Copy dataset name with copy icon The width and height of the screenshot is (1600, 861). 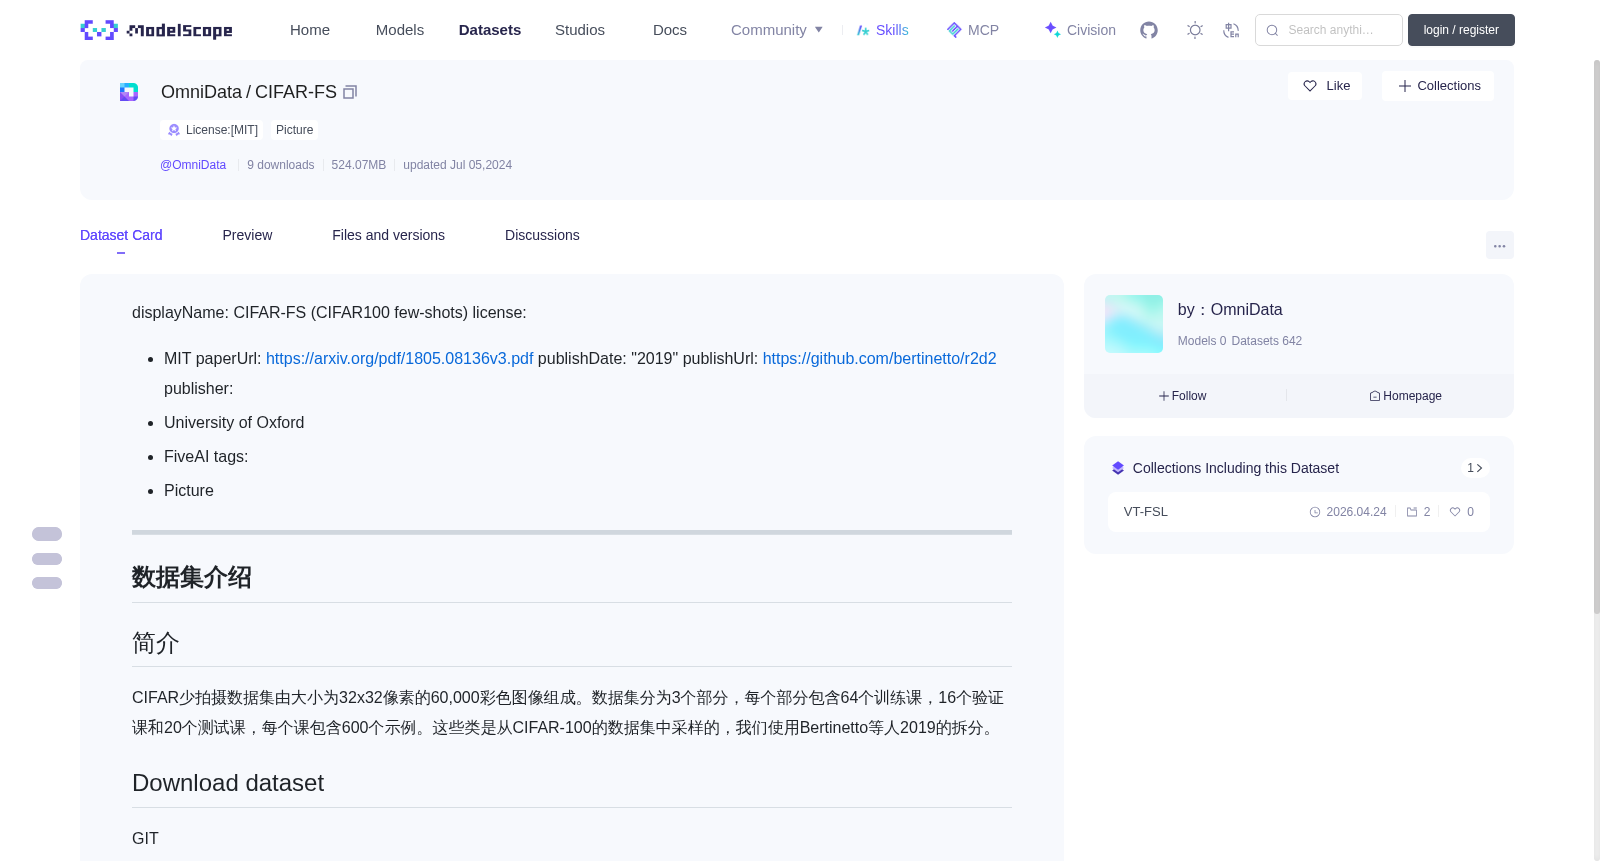(x=350, y=92)
